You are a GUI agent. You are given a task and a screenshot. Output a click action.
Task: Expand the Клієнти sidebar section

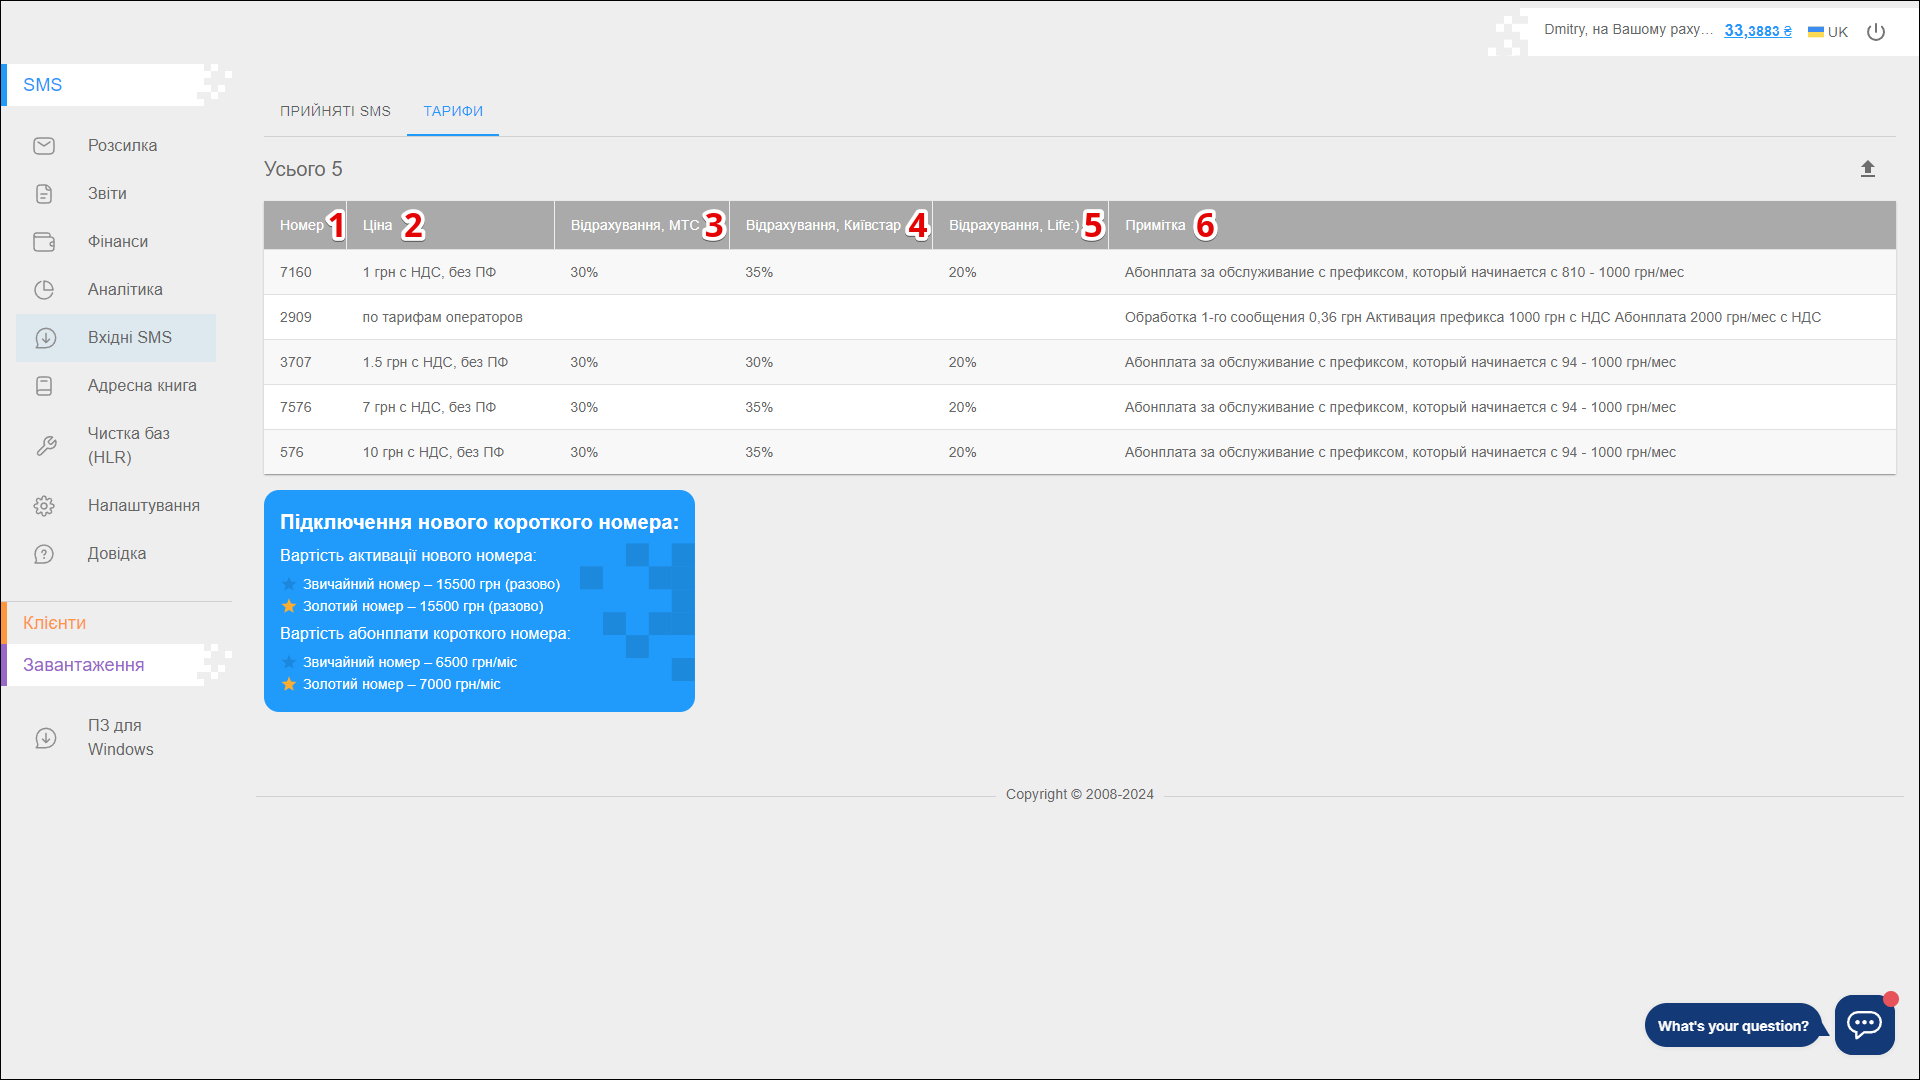point(55,623)
